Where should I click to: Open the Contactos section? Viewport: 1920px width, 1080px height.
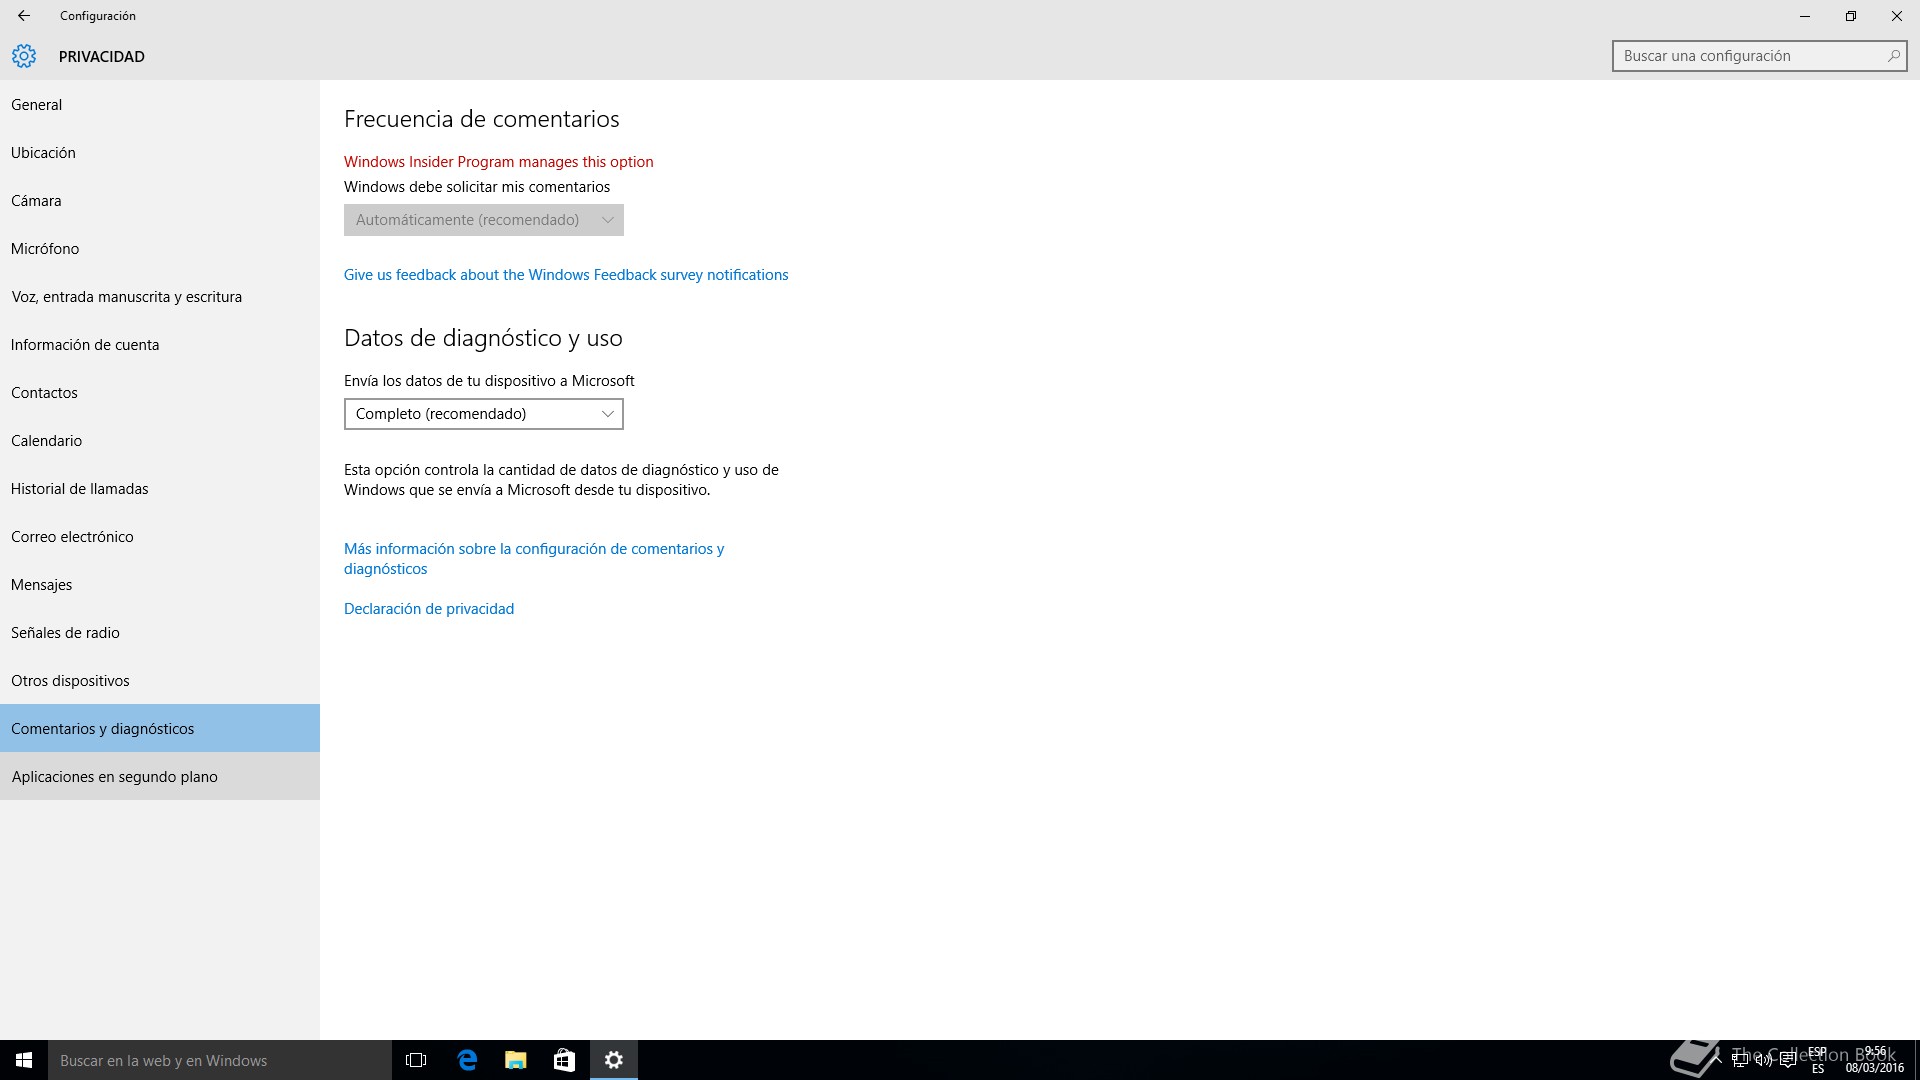click(x=160, y=392)
